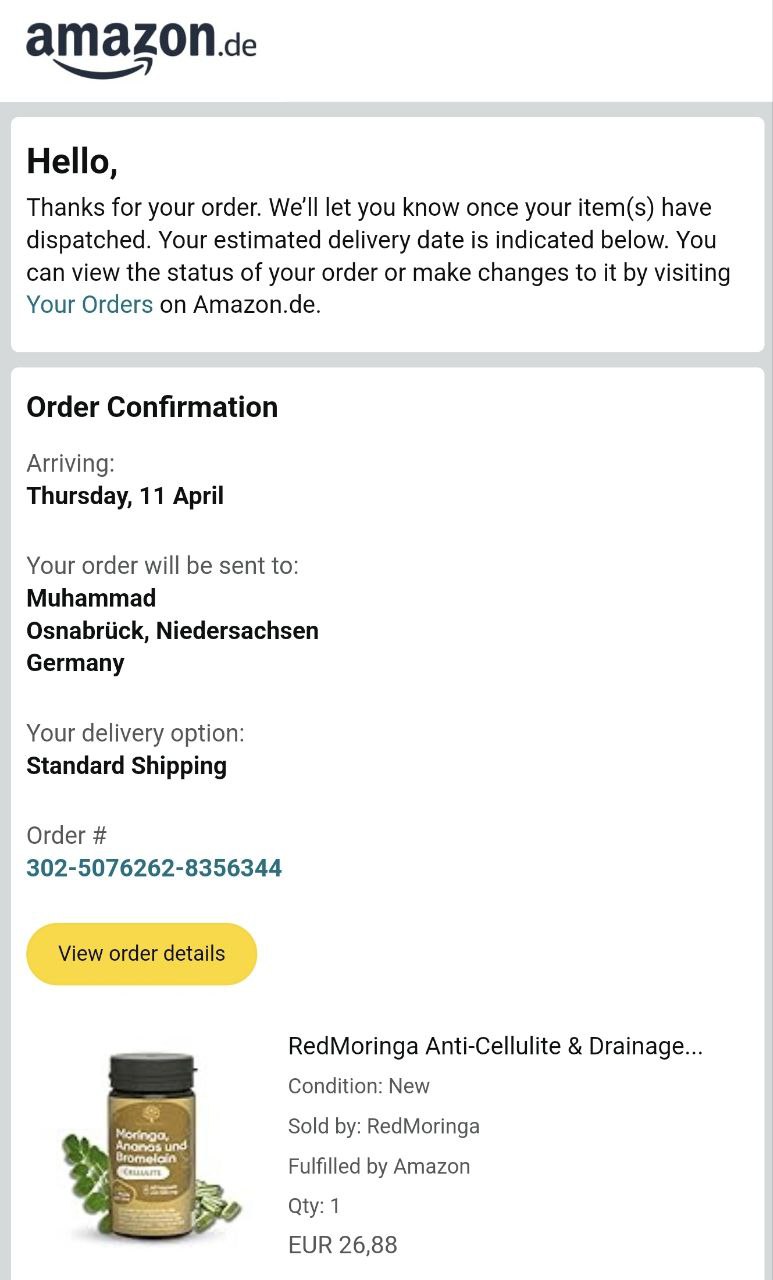Click the Fulfilled by Amazon text

click(379, 1166)
